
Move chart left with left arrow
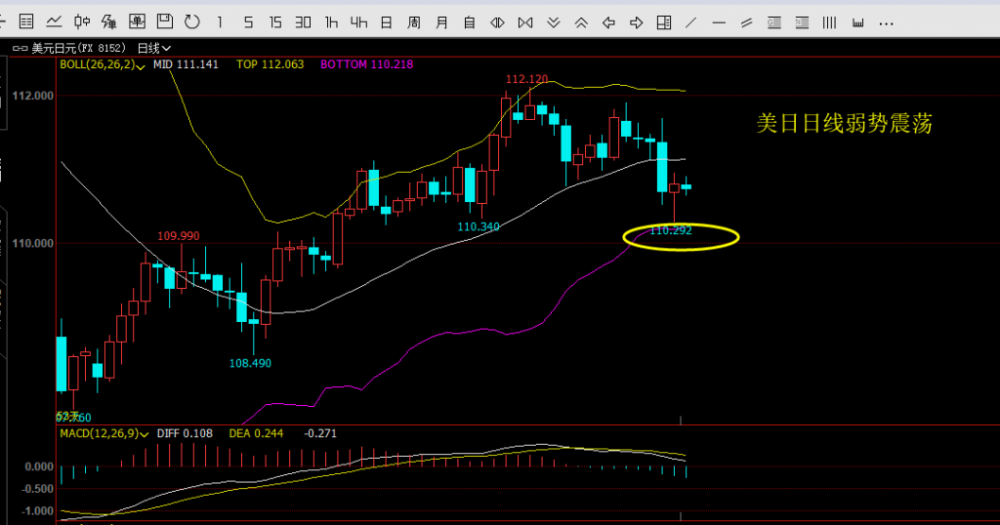pos(609,22)
